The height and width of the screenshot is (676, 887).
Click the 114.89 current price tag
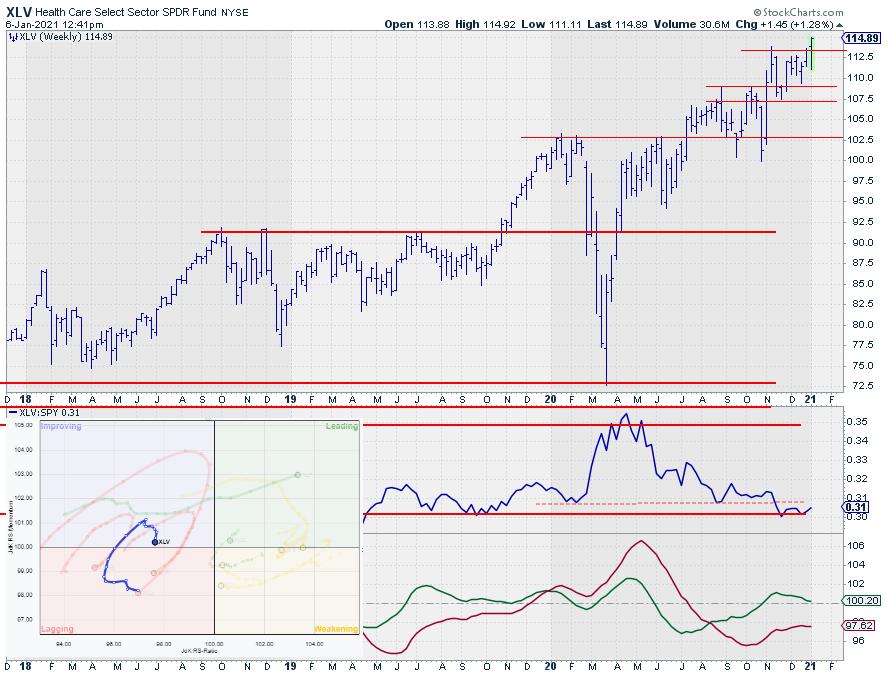point(861,38)
